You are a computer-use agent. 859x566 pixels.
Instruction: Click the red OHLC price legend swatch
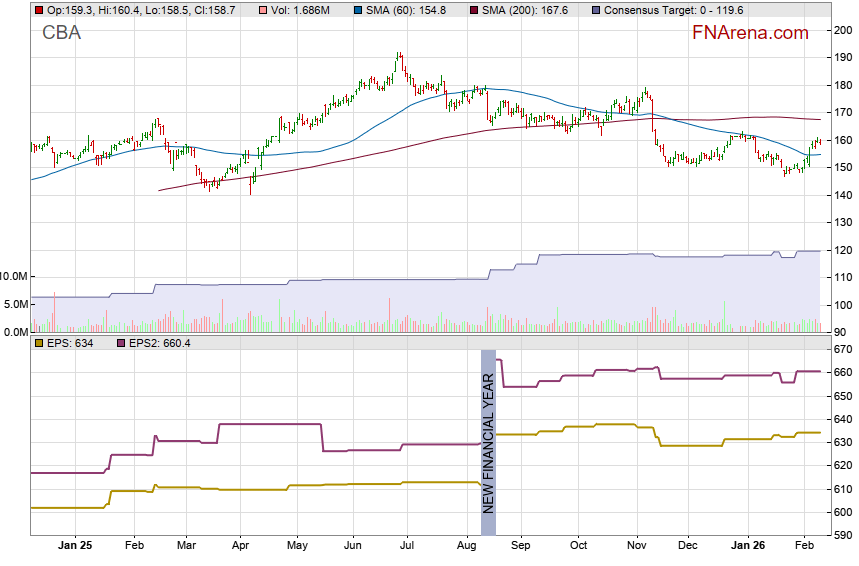point(38,9)
